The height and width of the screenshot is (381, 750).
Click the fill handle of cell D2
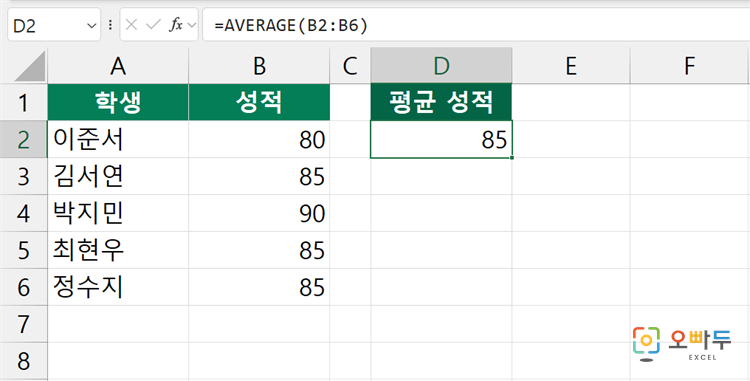[x=512, y=157]
